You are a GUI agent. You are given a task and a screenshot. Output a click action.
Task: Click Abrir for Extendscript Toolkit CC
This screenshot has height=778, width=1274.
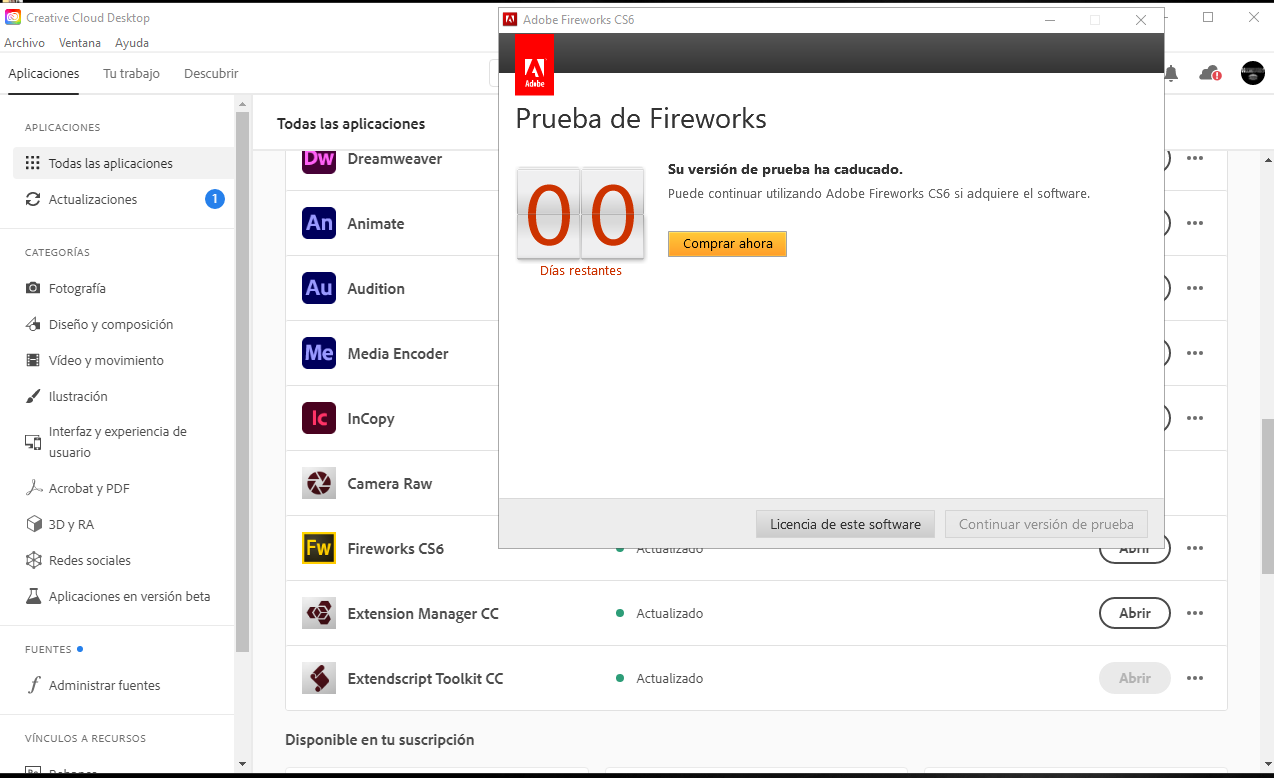(x=1134, y=678)
